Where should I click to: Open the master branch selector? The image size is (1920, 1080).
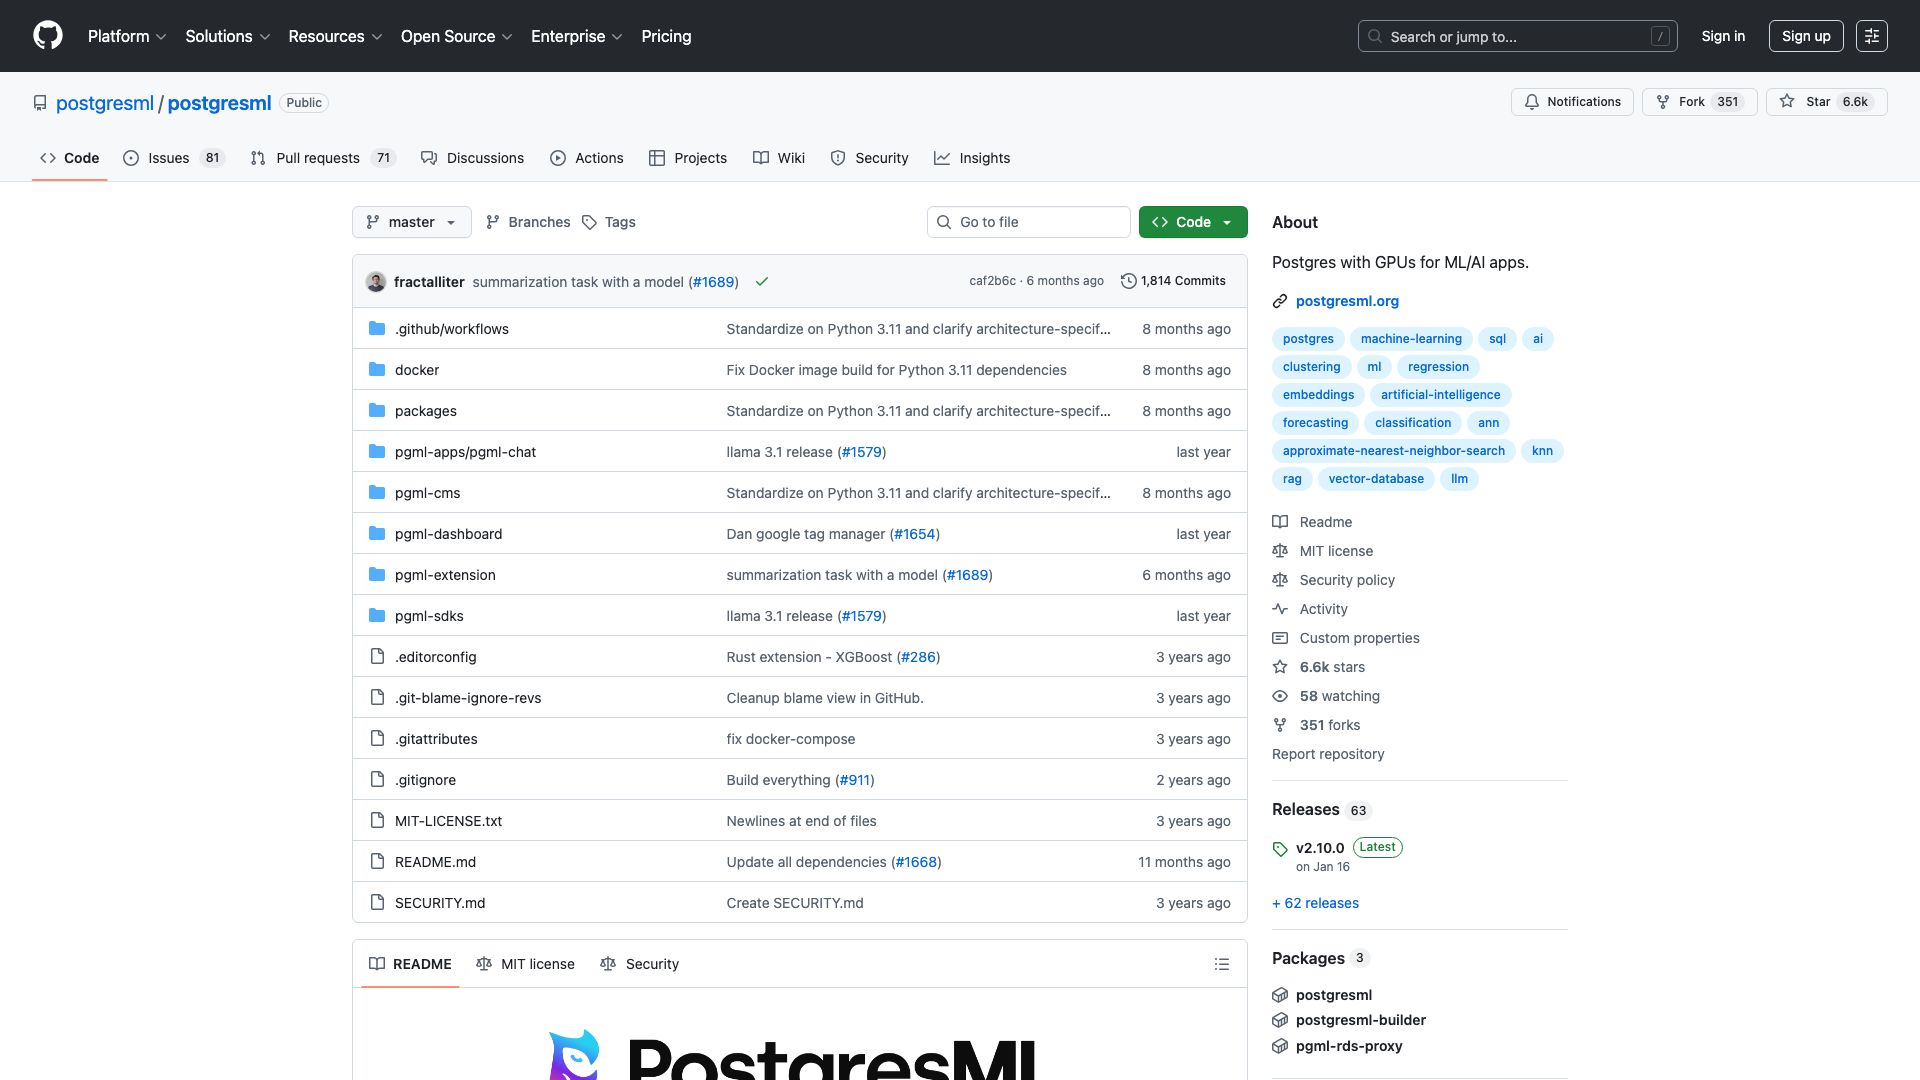(x=411, y=222)
